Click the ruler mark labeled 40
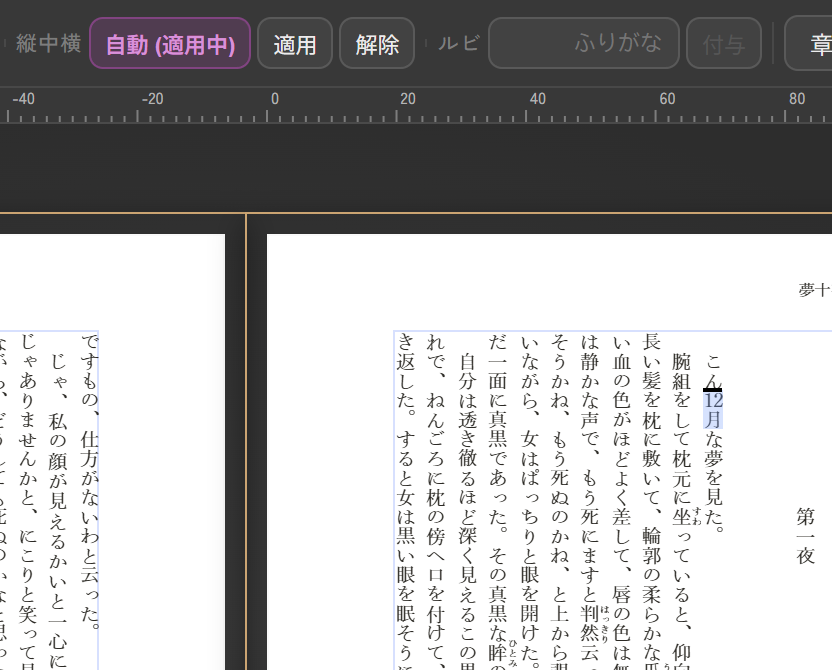This screenshot has height=670, width=832. pyautogui.click(x=538, y=99)
